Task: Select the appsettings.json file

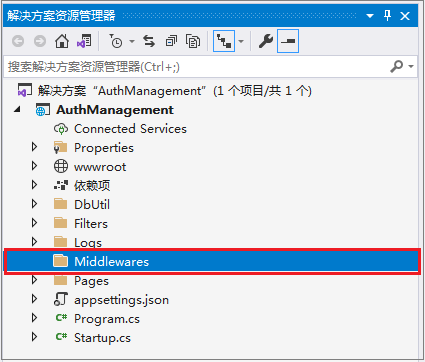Action: point(121,300)
